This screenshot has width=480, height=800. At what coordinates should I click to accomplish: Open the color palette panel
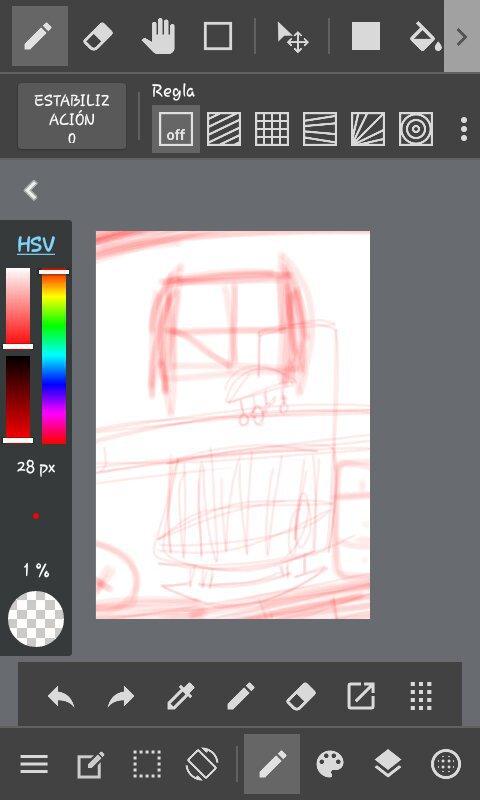(x=331, y=764)
